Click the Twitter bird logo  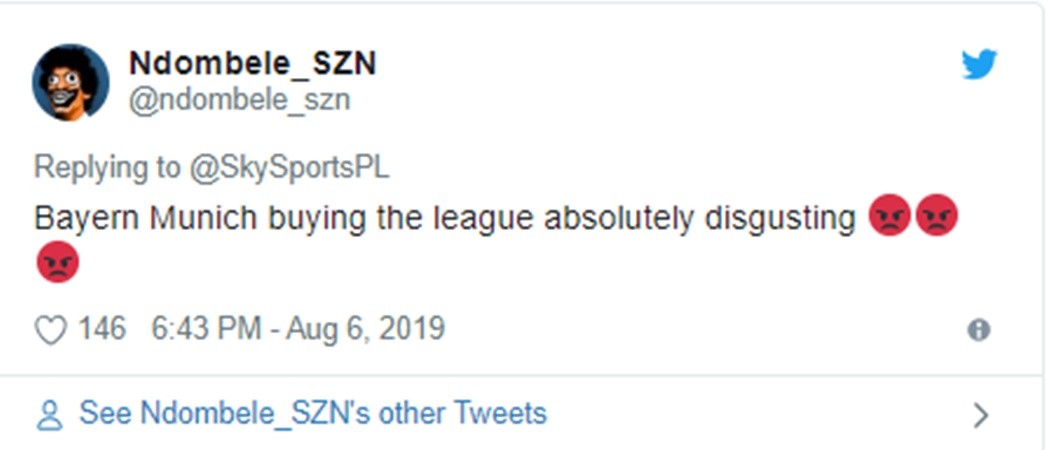979,64
